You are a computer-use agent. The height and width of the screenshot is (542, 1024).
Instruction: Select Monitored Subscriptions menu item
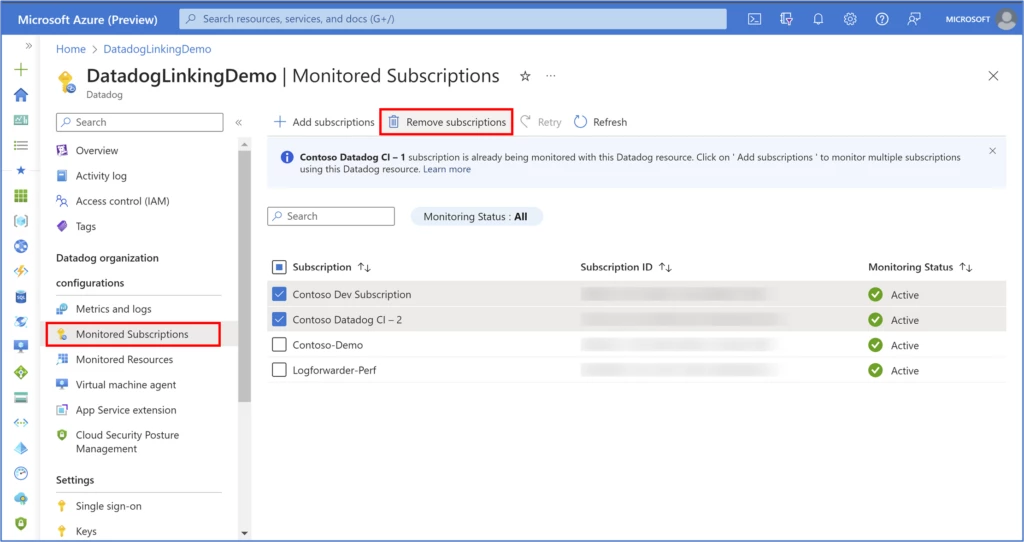click(133, 334)
